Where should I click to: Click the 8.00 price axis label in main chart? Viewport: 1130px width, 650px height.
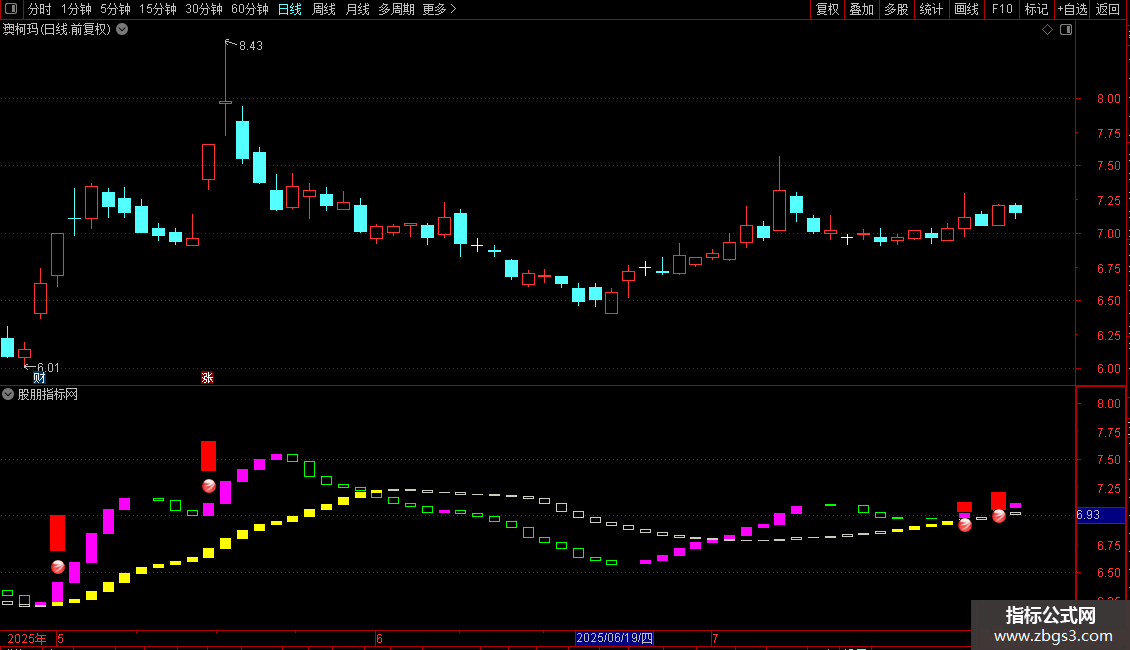tap(1108, 99)
